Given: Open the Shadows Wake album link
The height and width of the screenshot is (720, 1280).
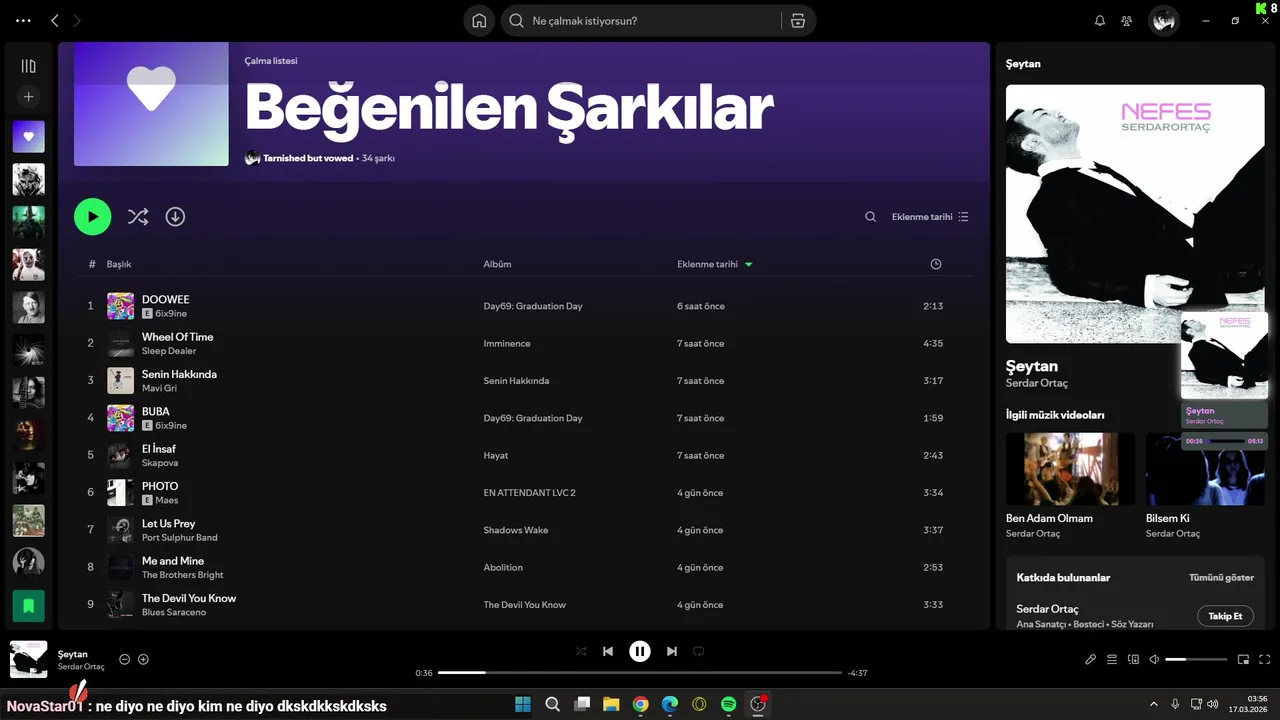Looking at the screenshot, I should (x=516, y=530).
